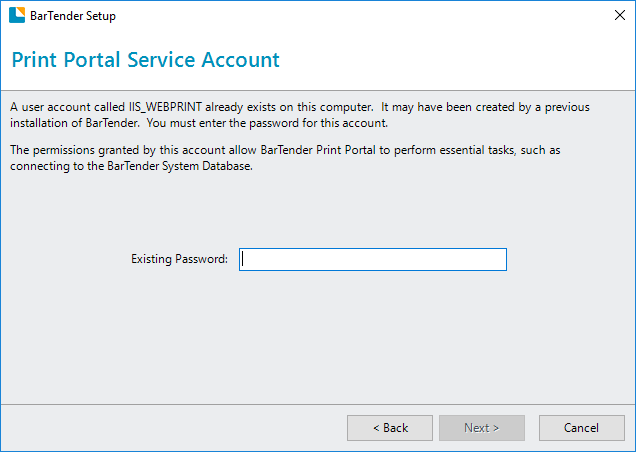Focus the Existing Password input field
636x452 pixels.
[x=373, y=259]
